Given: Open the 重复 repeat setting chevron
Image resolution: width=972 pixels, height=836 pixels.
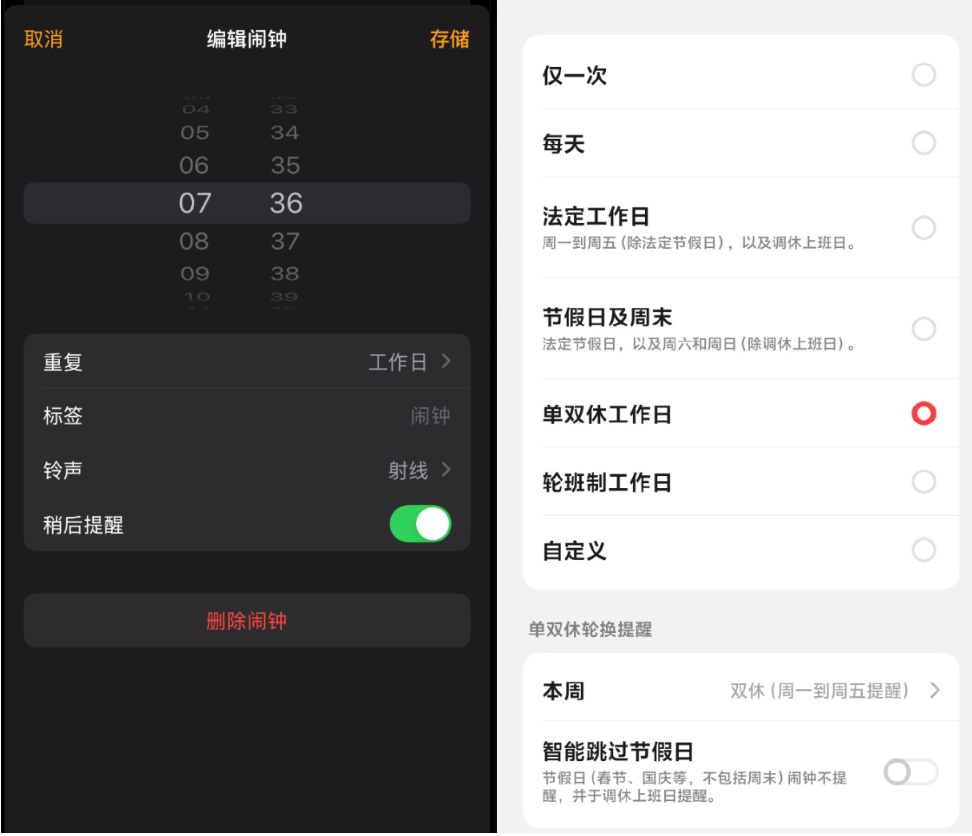Looking at the screenshot, I should pyautogui.click(x=446, y=361).
